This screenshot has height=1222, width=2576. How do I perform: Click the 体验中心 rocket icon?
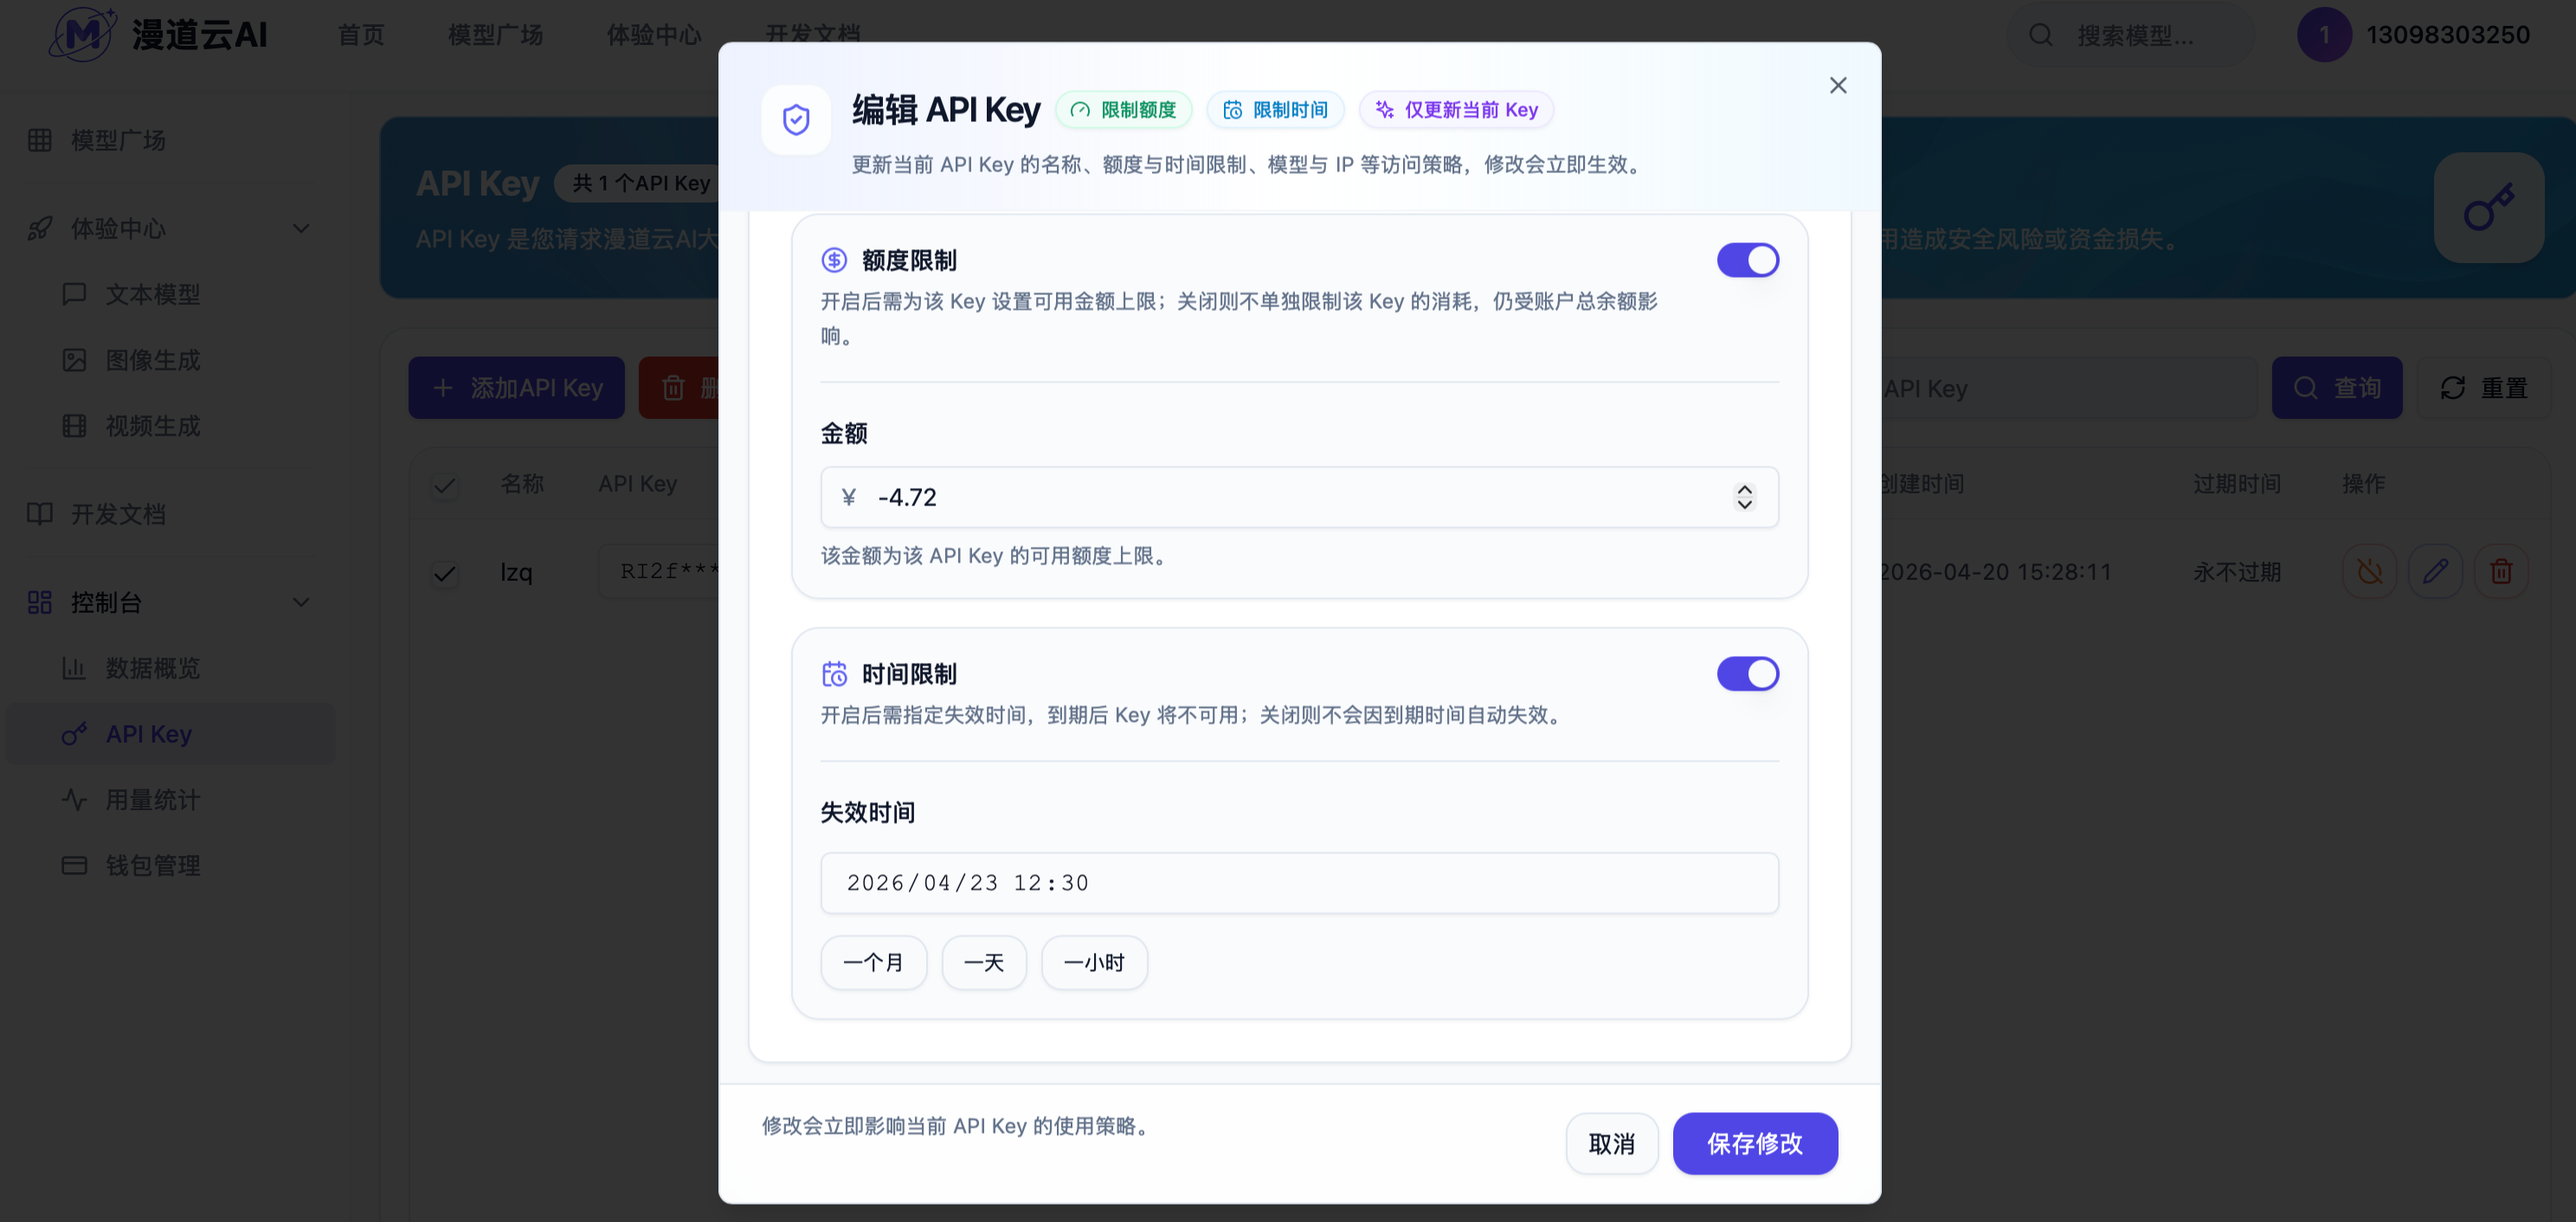pyautogui.click(x=40, y=229)
